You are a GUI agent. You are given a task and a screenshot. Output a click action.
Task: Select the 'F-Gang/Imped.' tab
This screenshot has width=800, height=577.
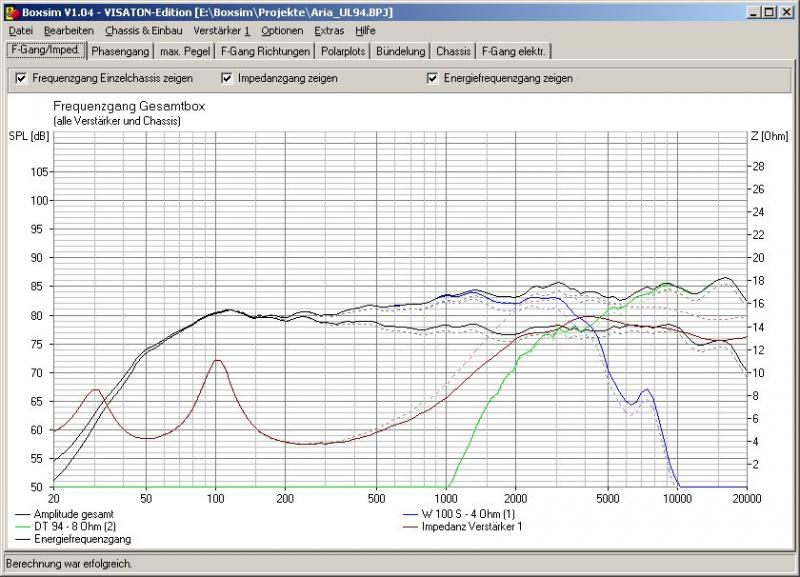44,49
